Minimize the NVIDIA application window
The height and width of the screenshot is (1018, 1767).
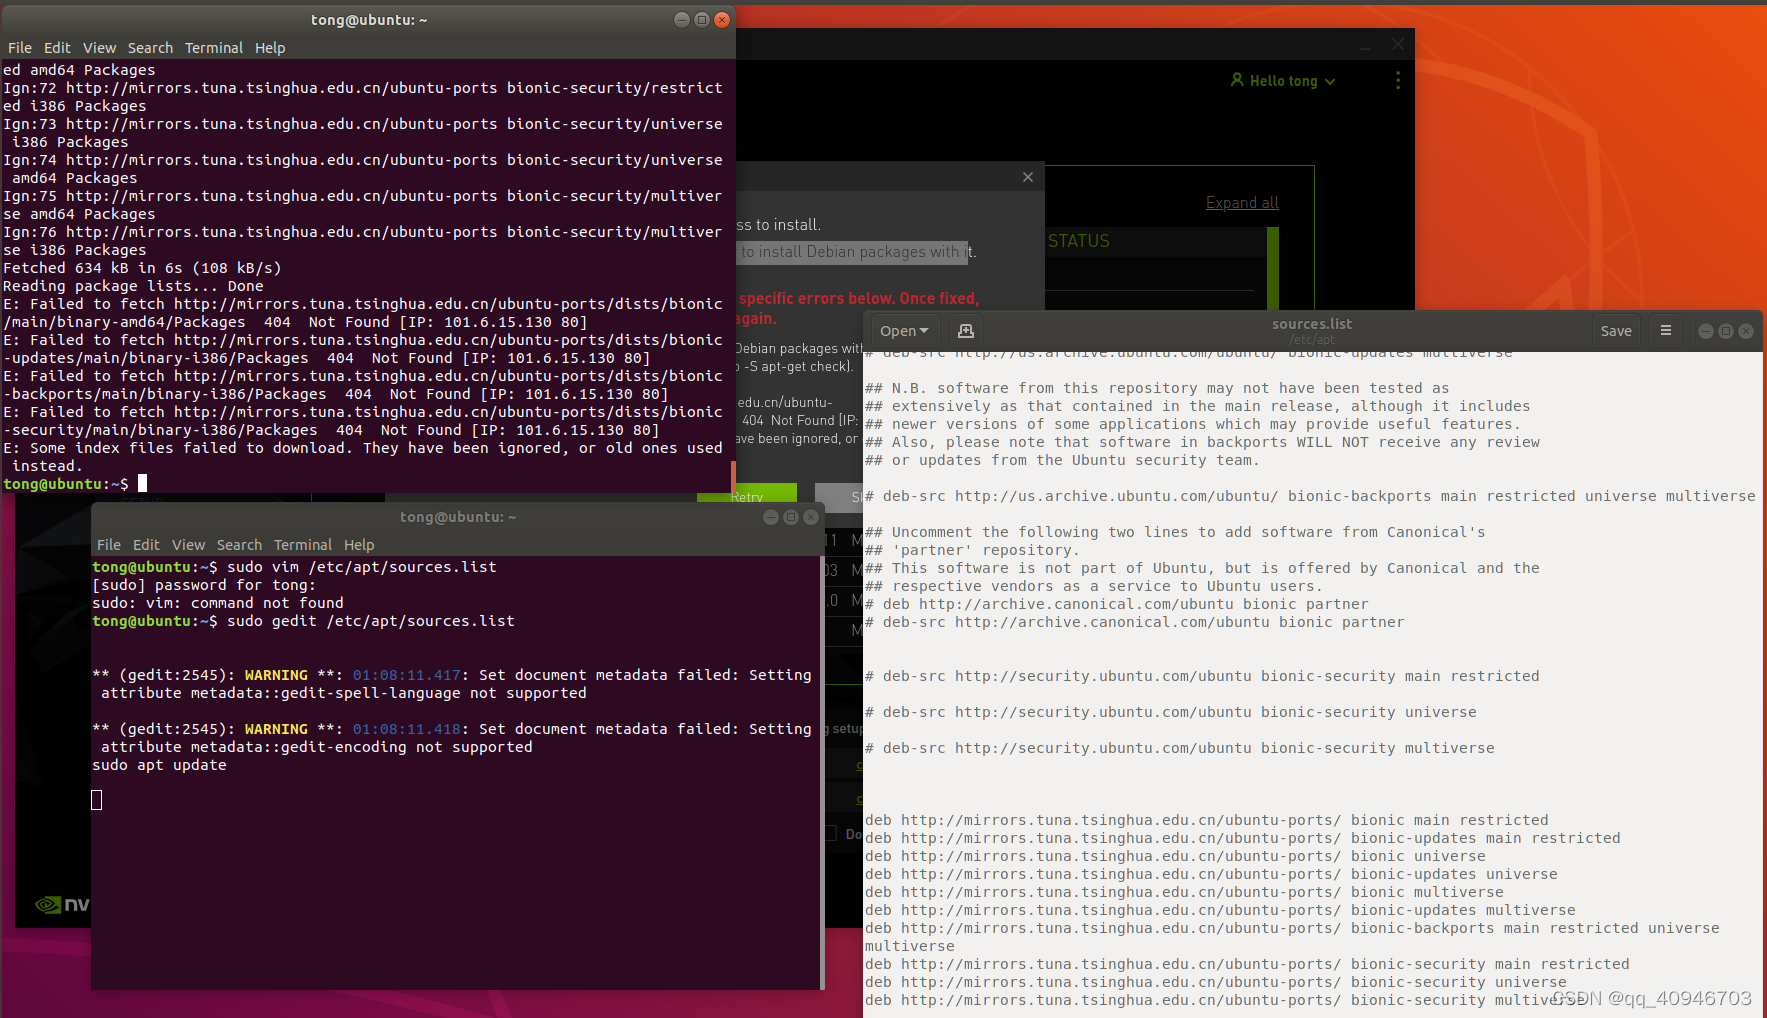pos(1364,45)
